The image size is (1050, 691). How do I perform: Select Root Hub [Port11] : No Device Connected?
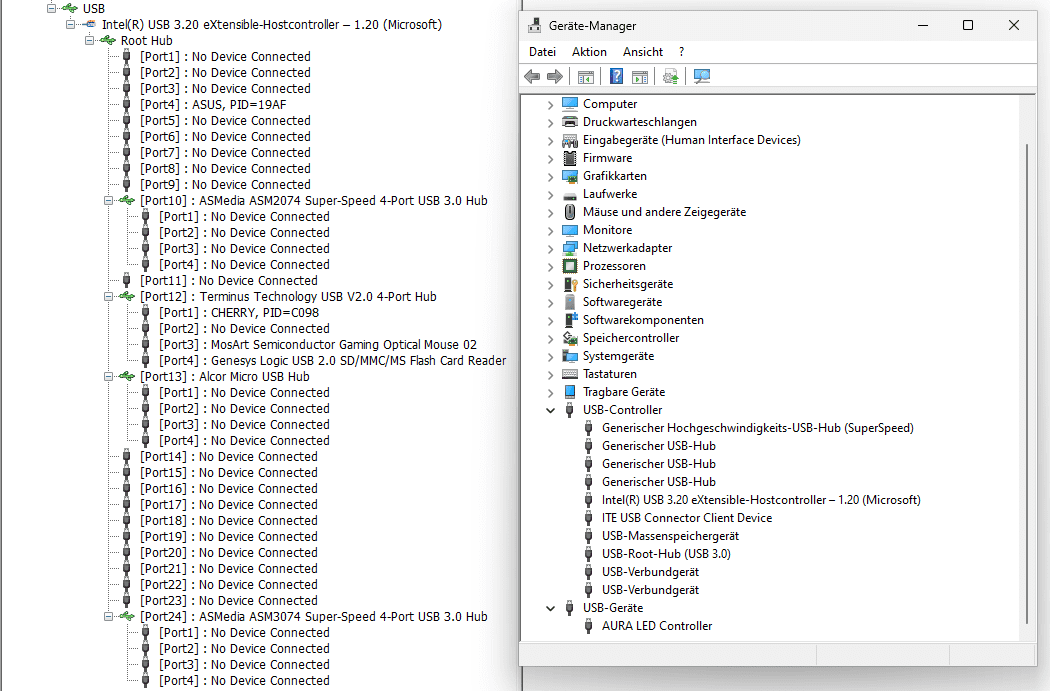pyautogui.click(x=229, y=281)
